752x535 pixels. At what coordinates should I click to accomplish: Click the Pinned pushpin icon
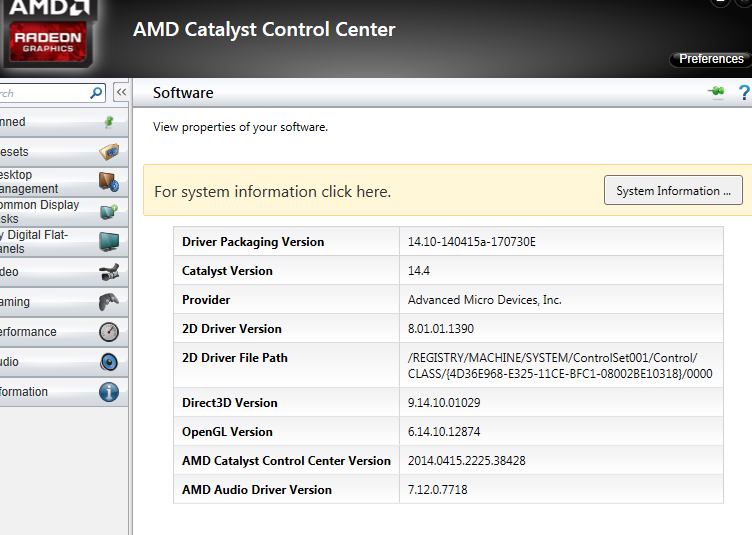pyautogui.click(x=109, y=122)
